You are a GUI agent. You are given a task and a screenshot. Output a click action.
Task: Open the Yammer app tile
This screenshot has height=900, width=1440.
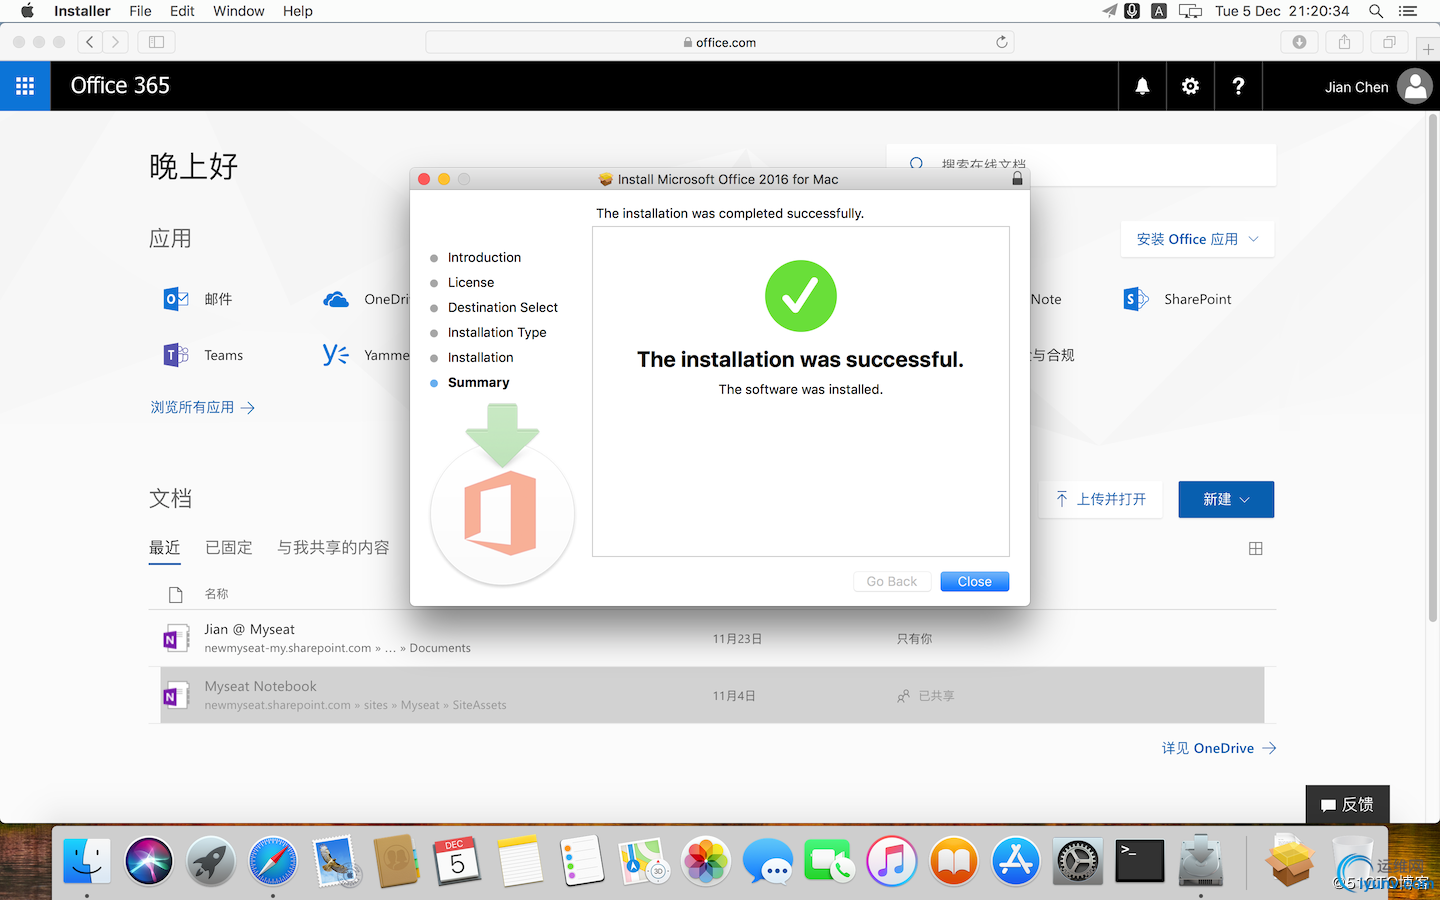[366, 355]
